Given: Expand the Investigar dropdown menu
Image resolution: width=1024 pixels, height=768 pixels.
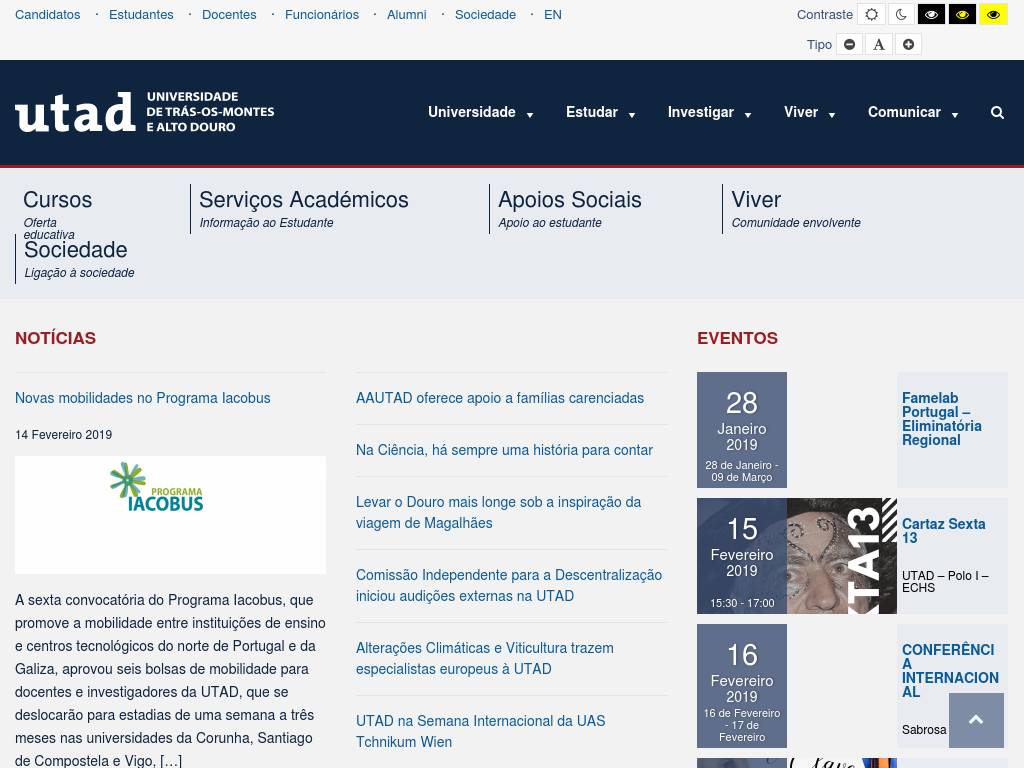Looking at the screenshot, I should pos(709,113).
